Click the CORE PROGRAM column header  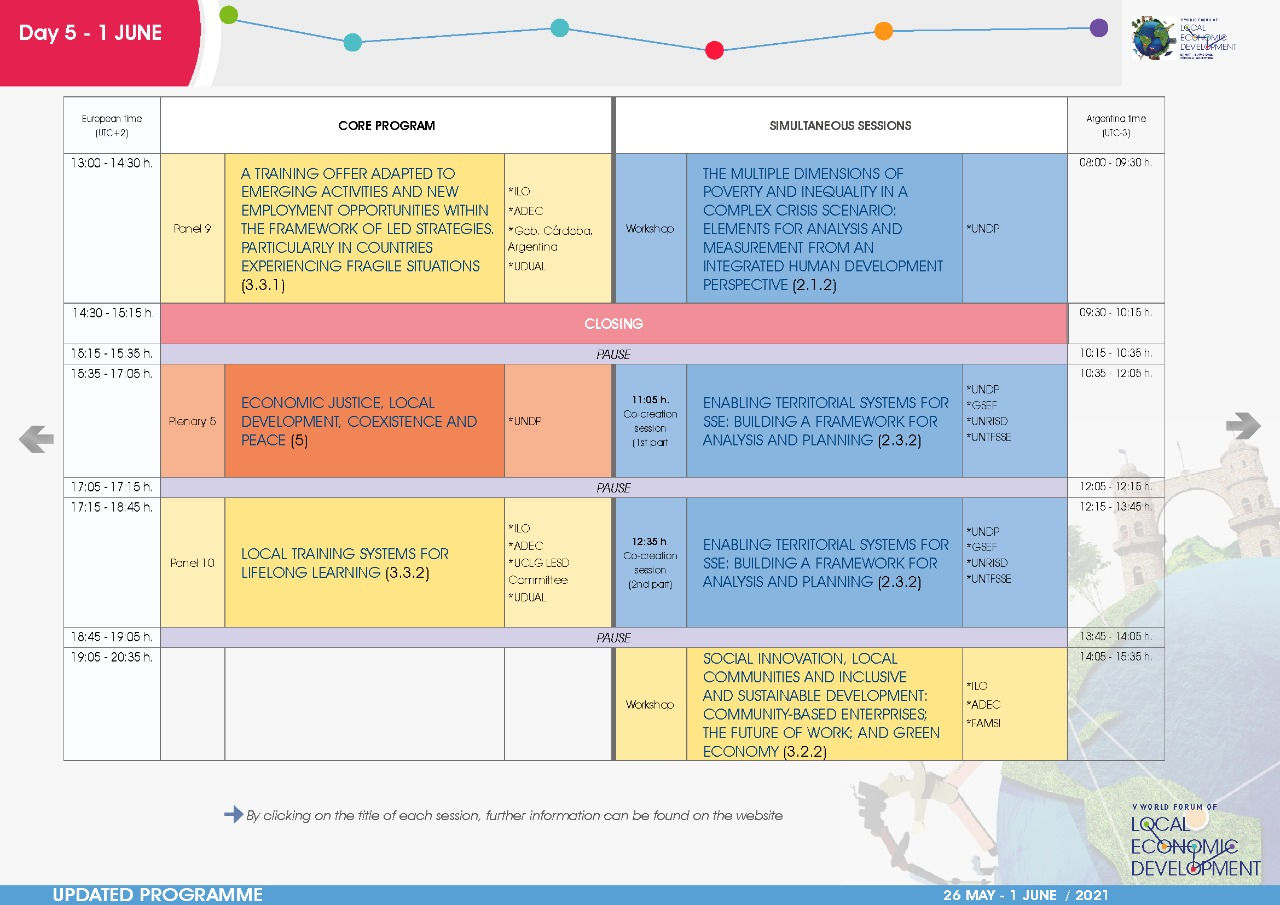click(x=386, y=125)
